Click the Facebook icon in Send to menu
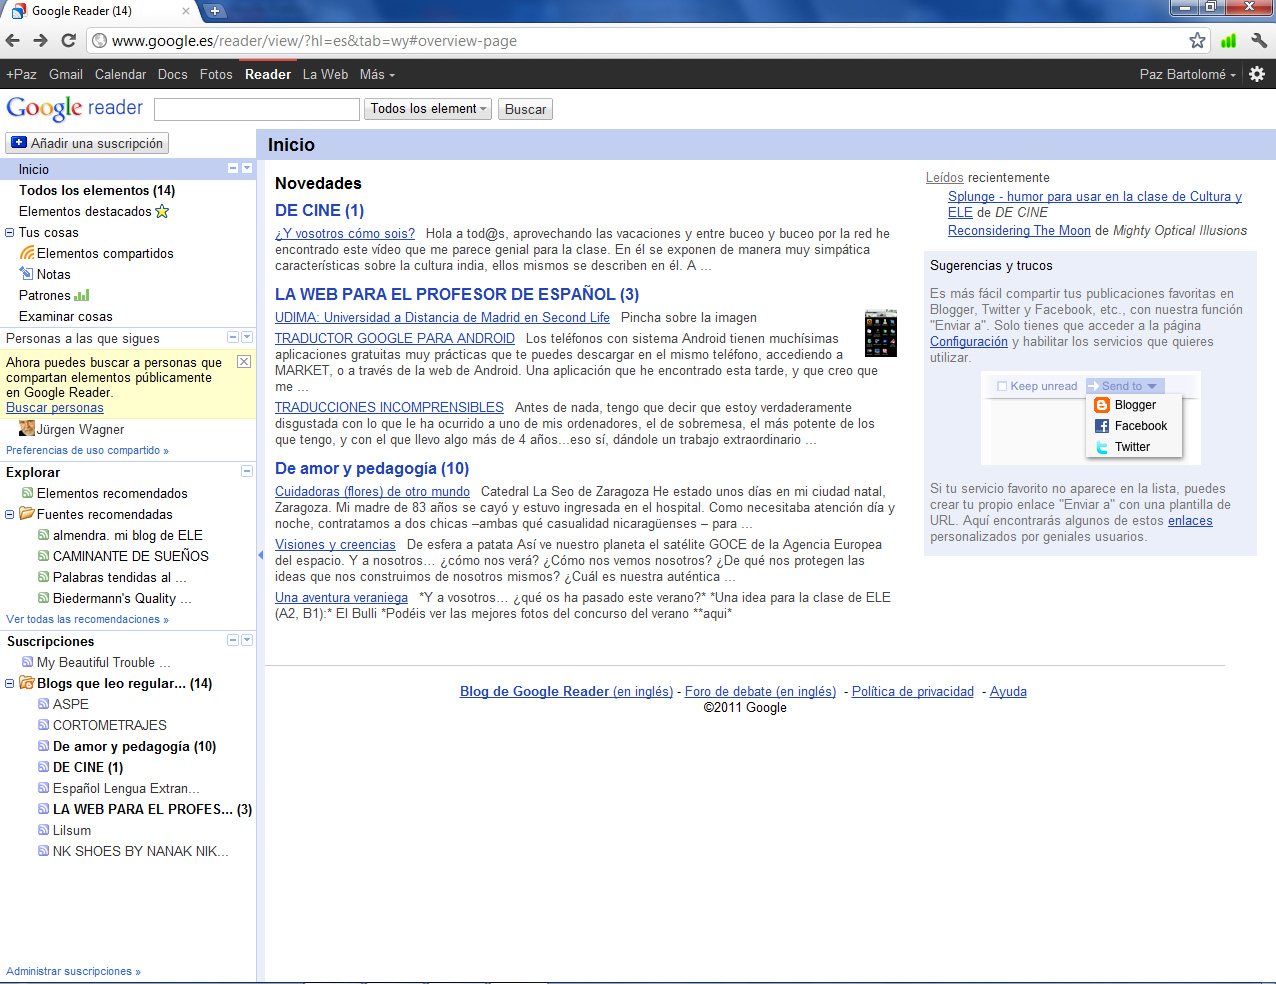The image size is (1276, 984). coord(1102,426)
